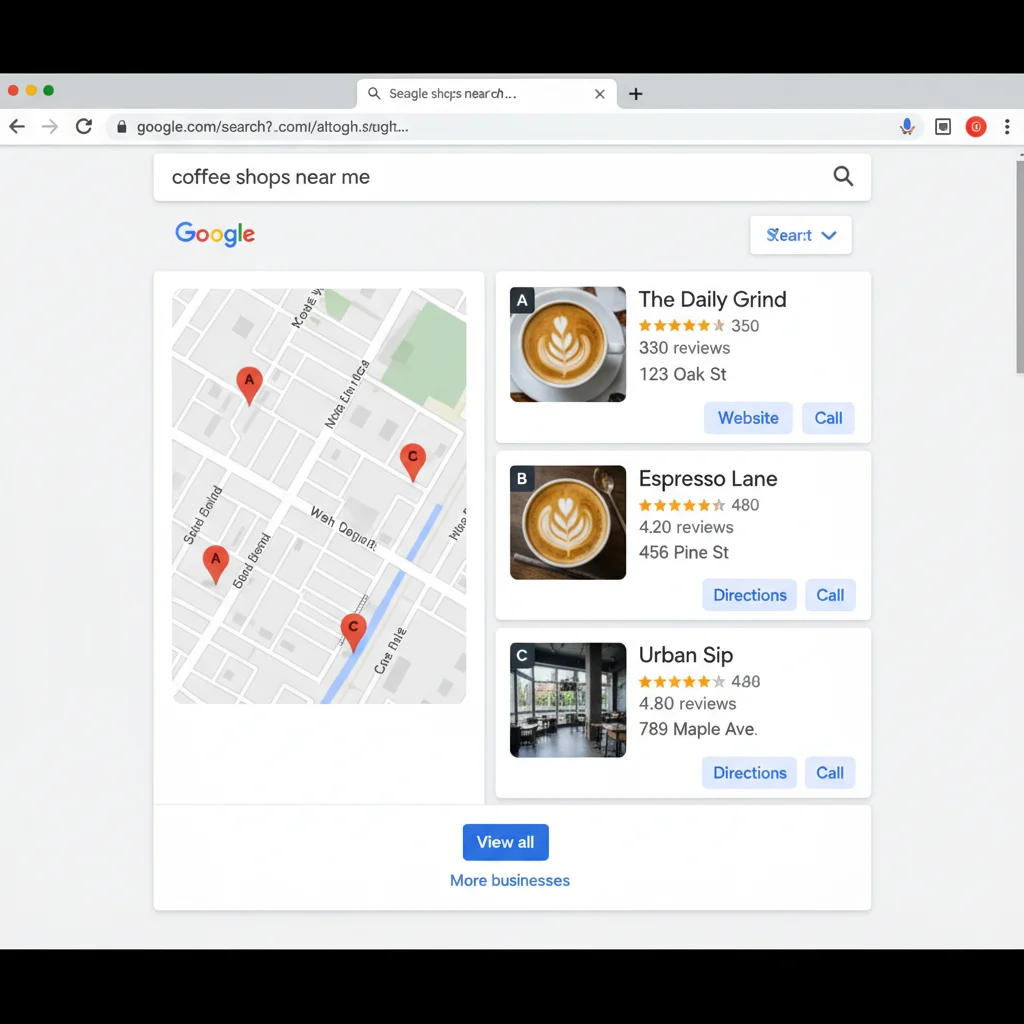This screenshot has width=1024, height=1024.
Task: Reload the page with refresh icon
Action: pos(84,127)
